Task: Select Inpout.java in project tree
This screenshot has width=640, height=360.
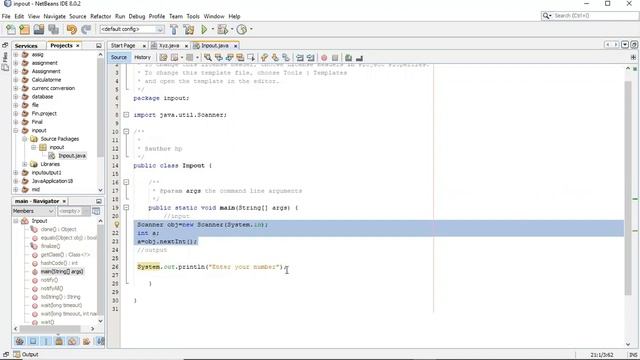Action: click(72, 156)
